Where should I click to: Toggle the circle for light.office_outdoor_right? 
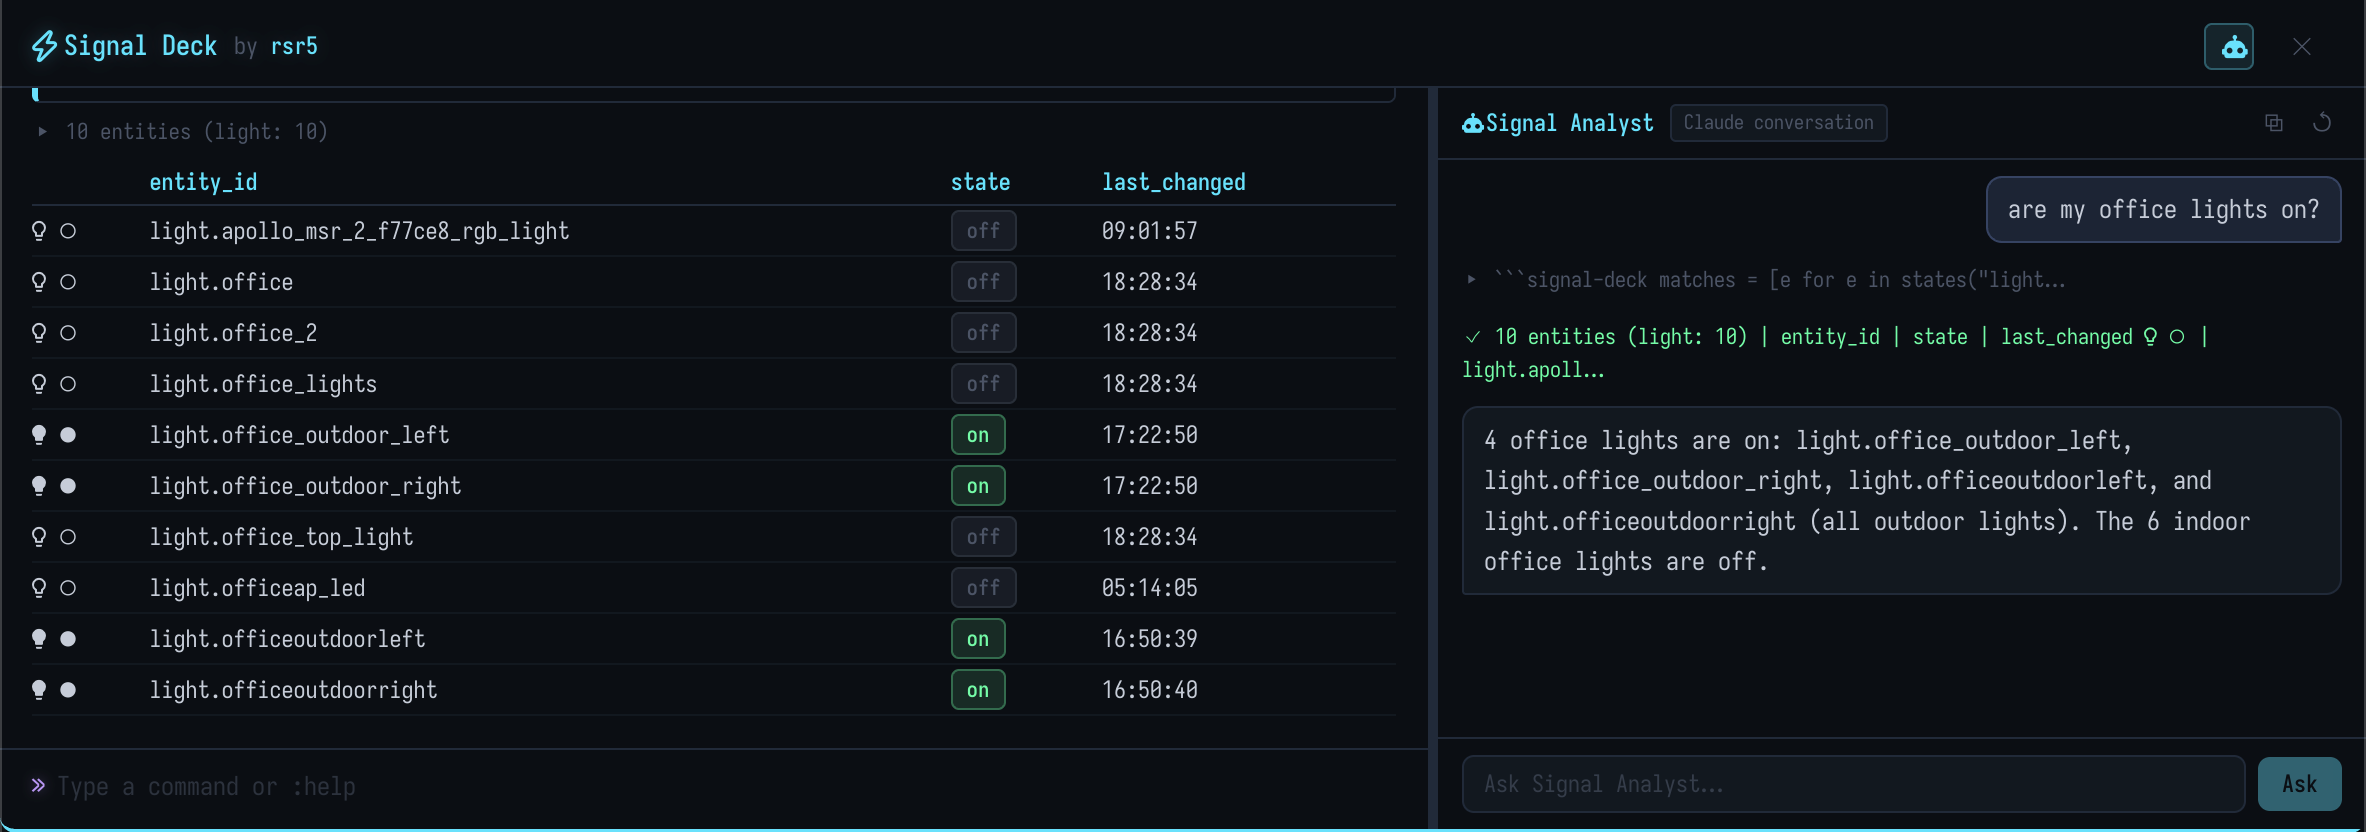tap(68, 486)
